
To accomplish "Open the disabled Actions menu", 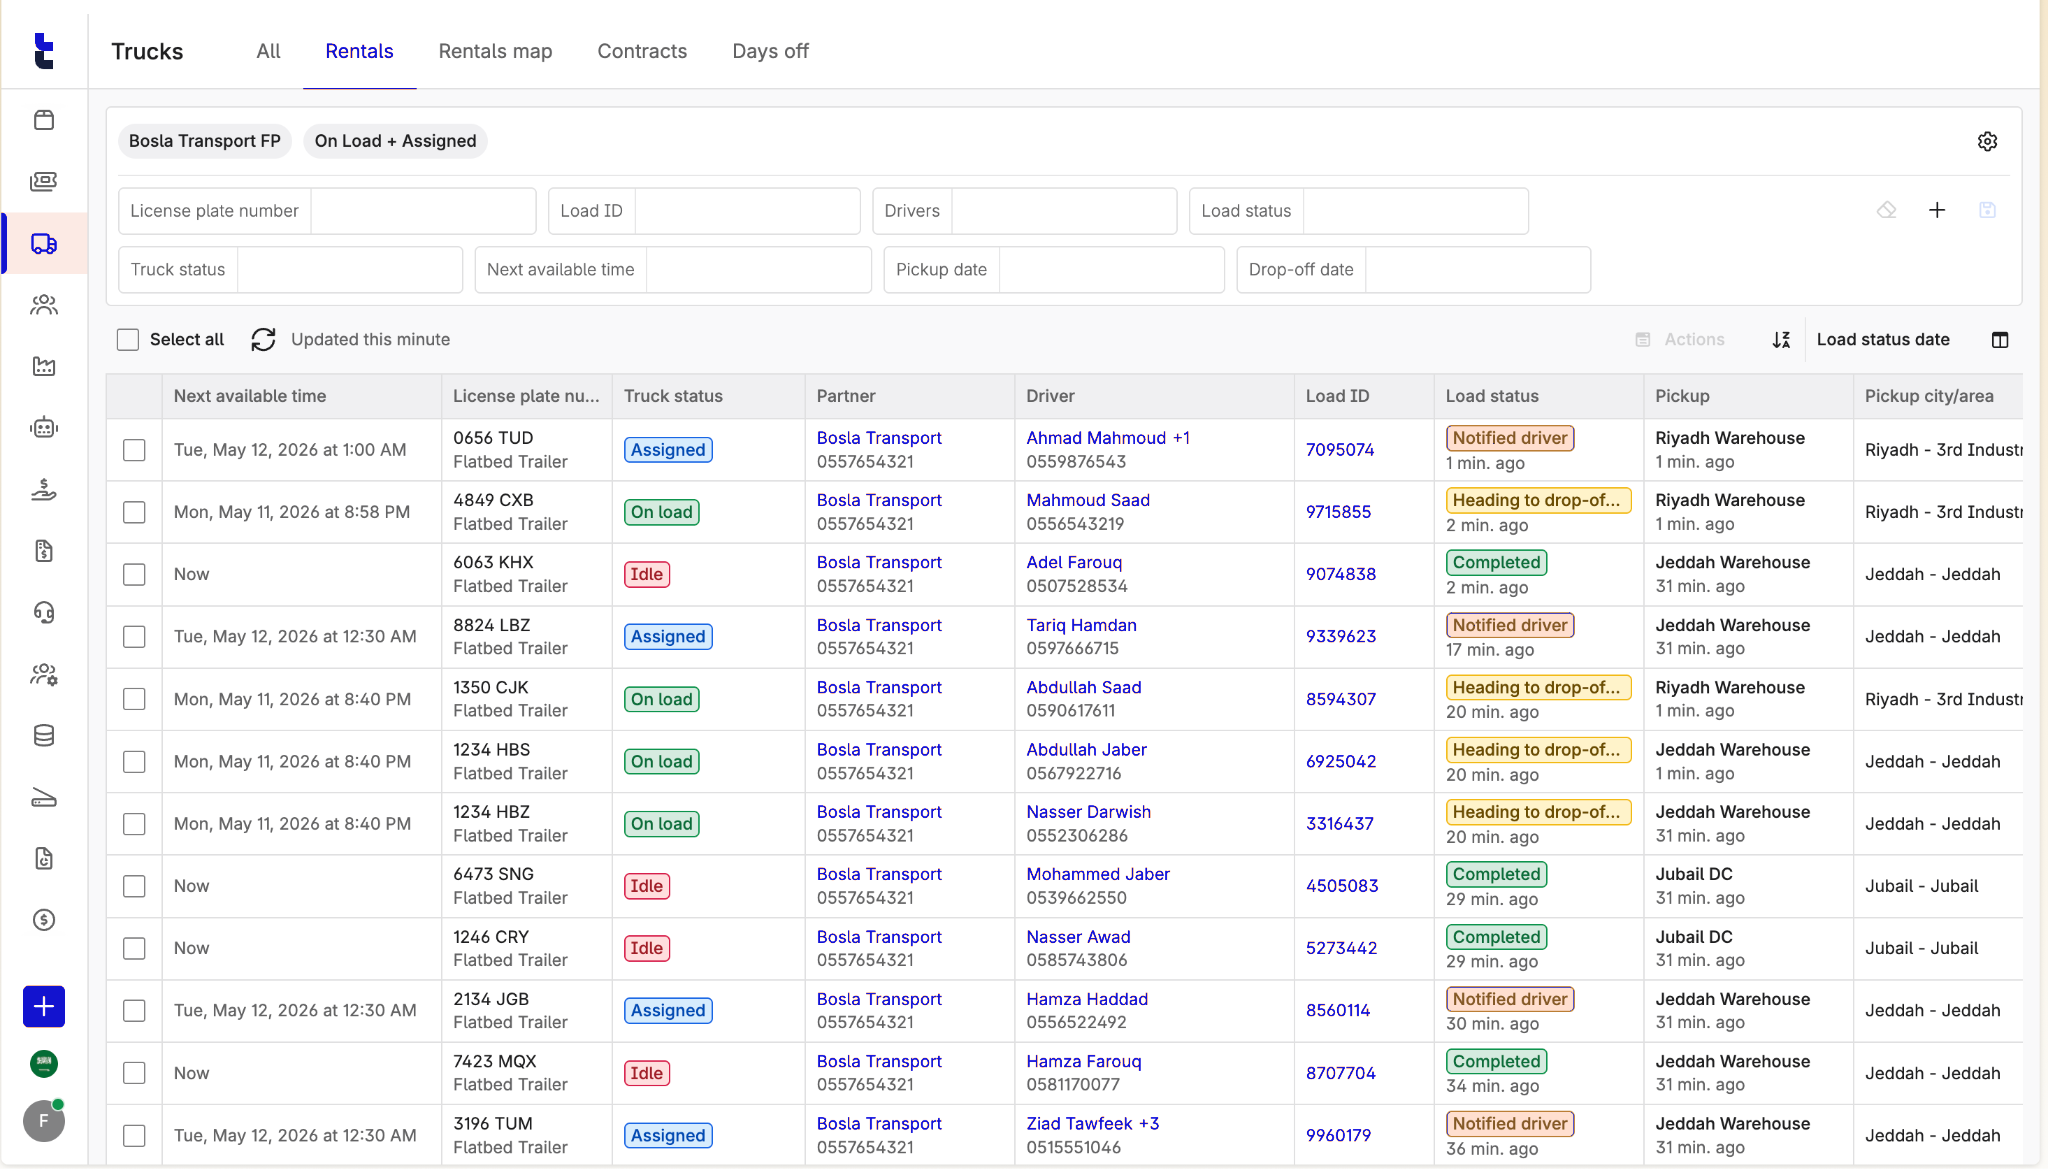I will (1680, 340).
